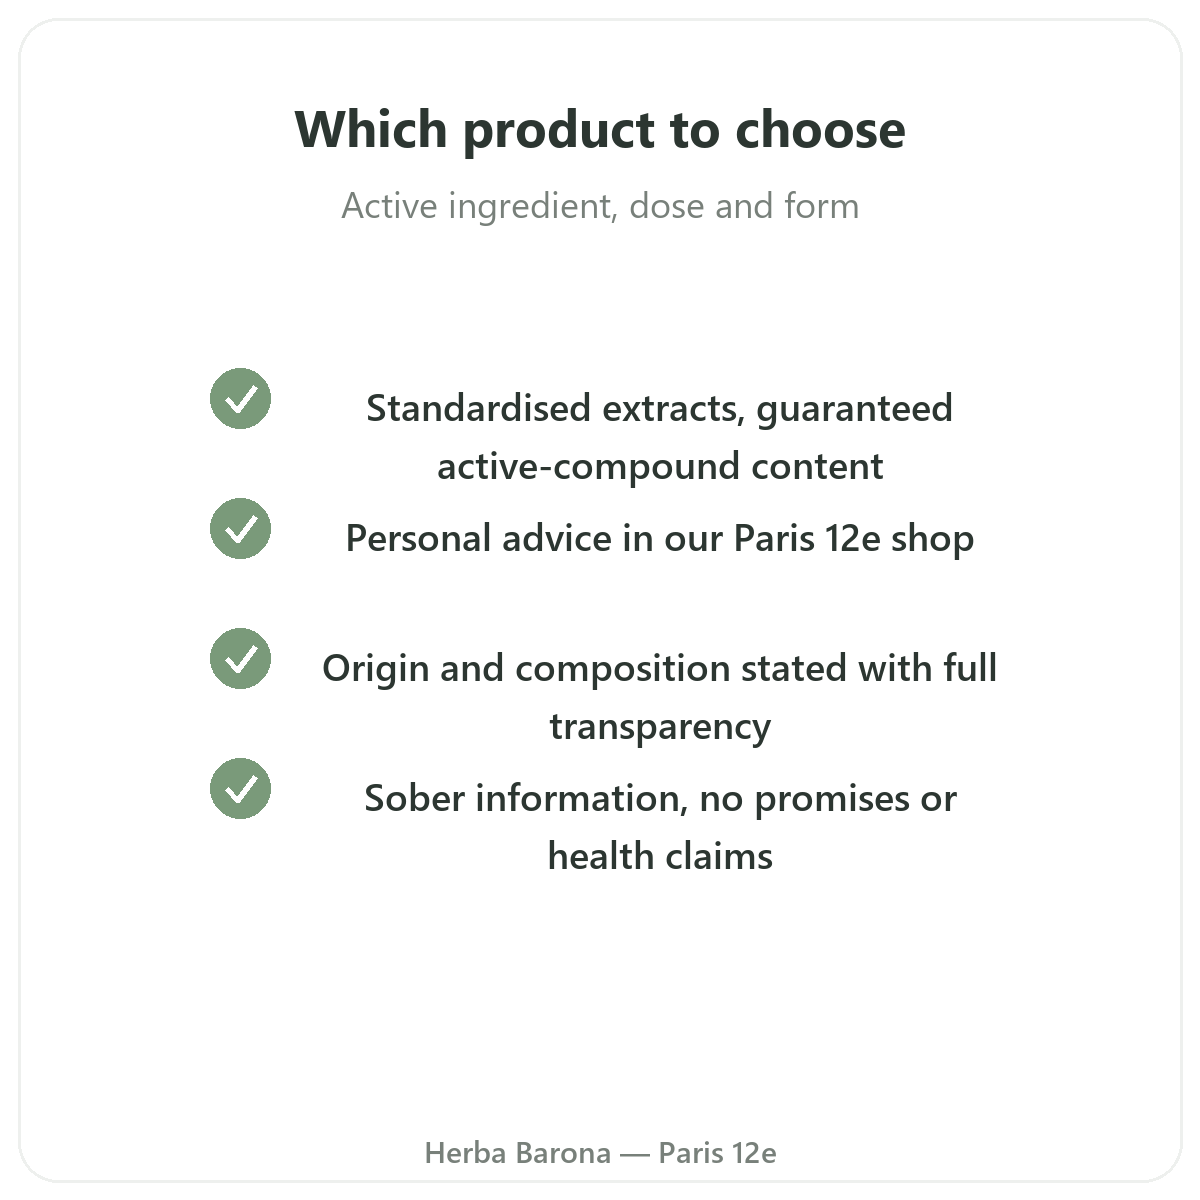The width and height of the screenshot is (1200, 1200).
Task: Click the word 'transparency'
Action: coord(660,727)
